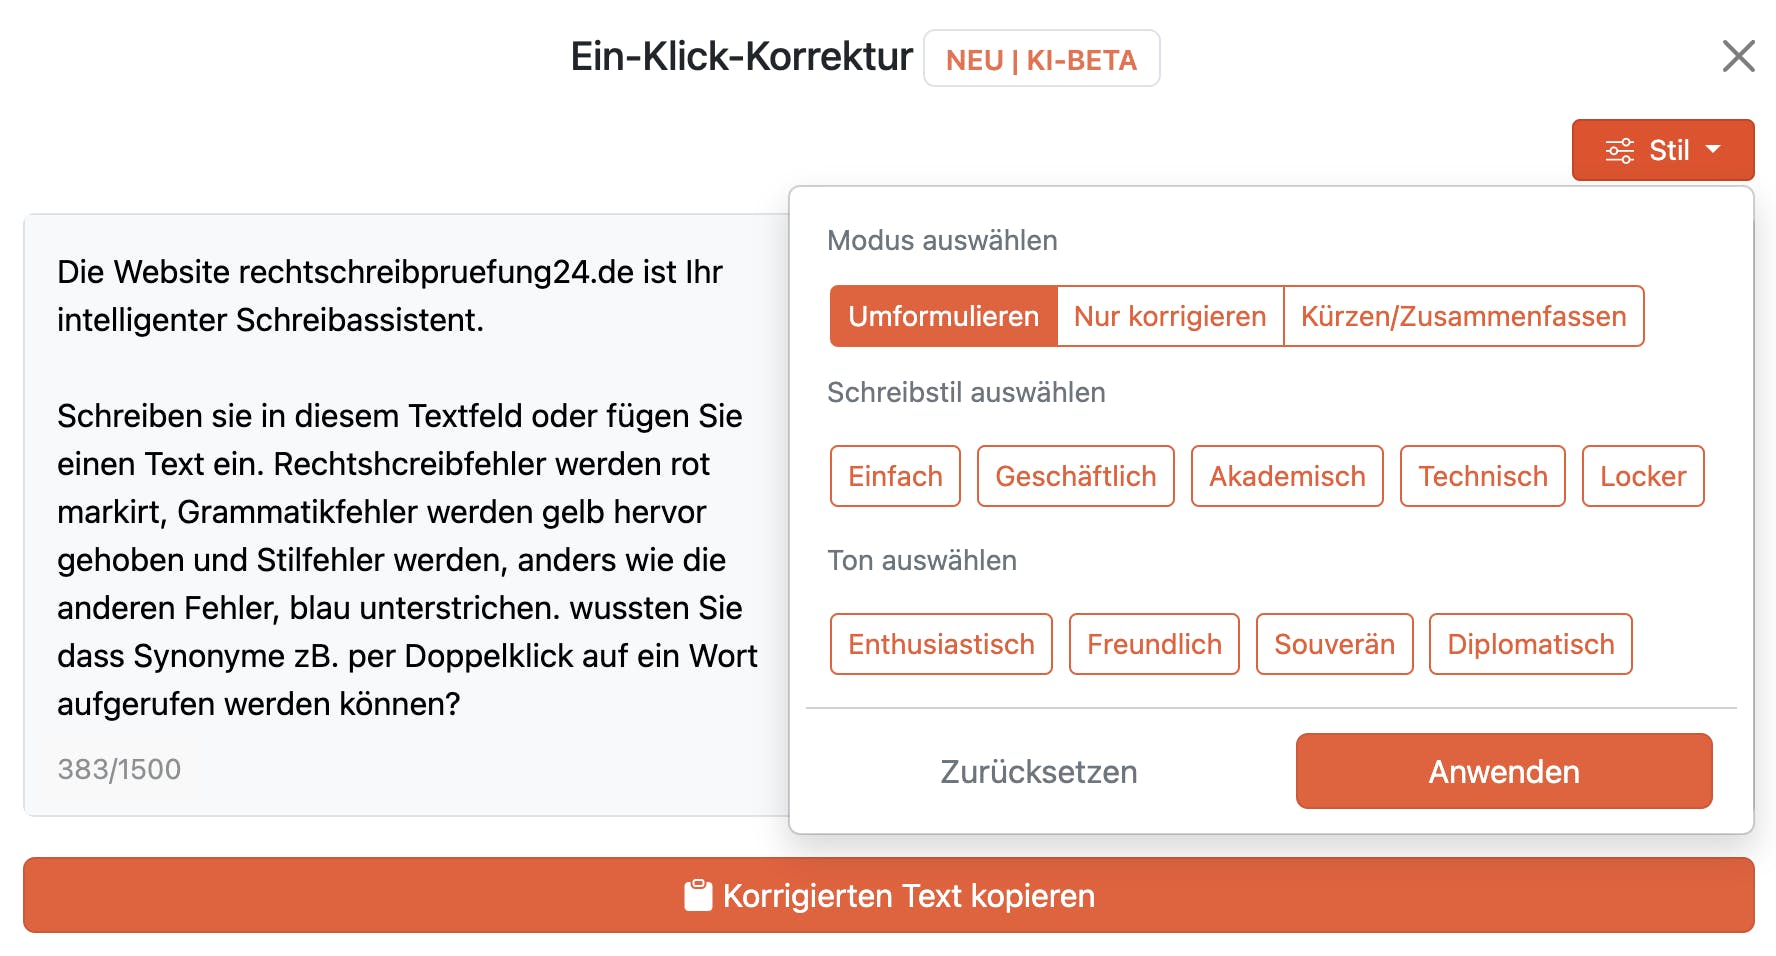
Task: Select the Technisch writing style
Action: pyautogui.click(x=1482, y=476)
